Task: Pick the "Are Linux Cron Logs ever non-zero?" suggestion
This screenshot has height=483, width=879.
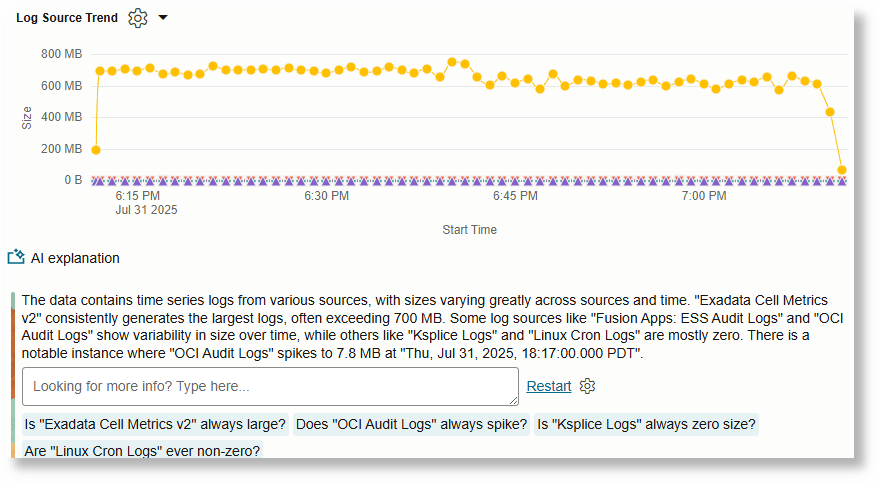Action: coord(142,451)
